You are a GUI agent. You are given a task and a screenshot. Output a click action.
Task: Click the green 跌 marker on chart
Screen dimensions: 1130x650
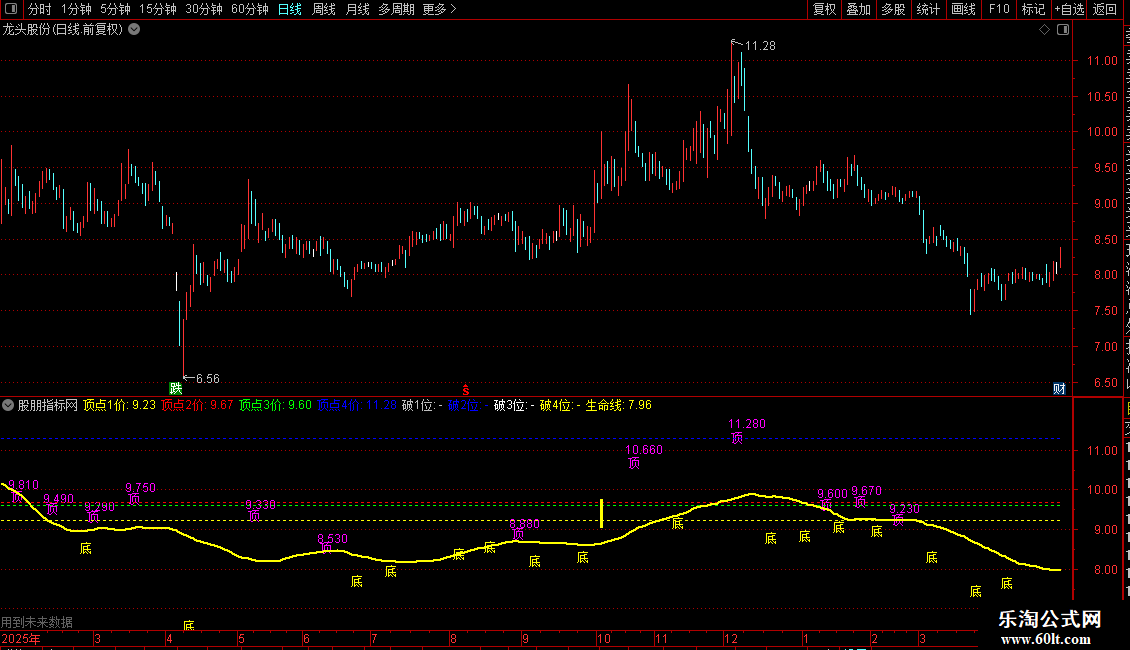pyautogui.click(x=176, y=388)
